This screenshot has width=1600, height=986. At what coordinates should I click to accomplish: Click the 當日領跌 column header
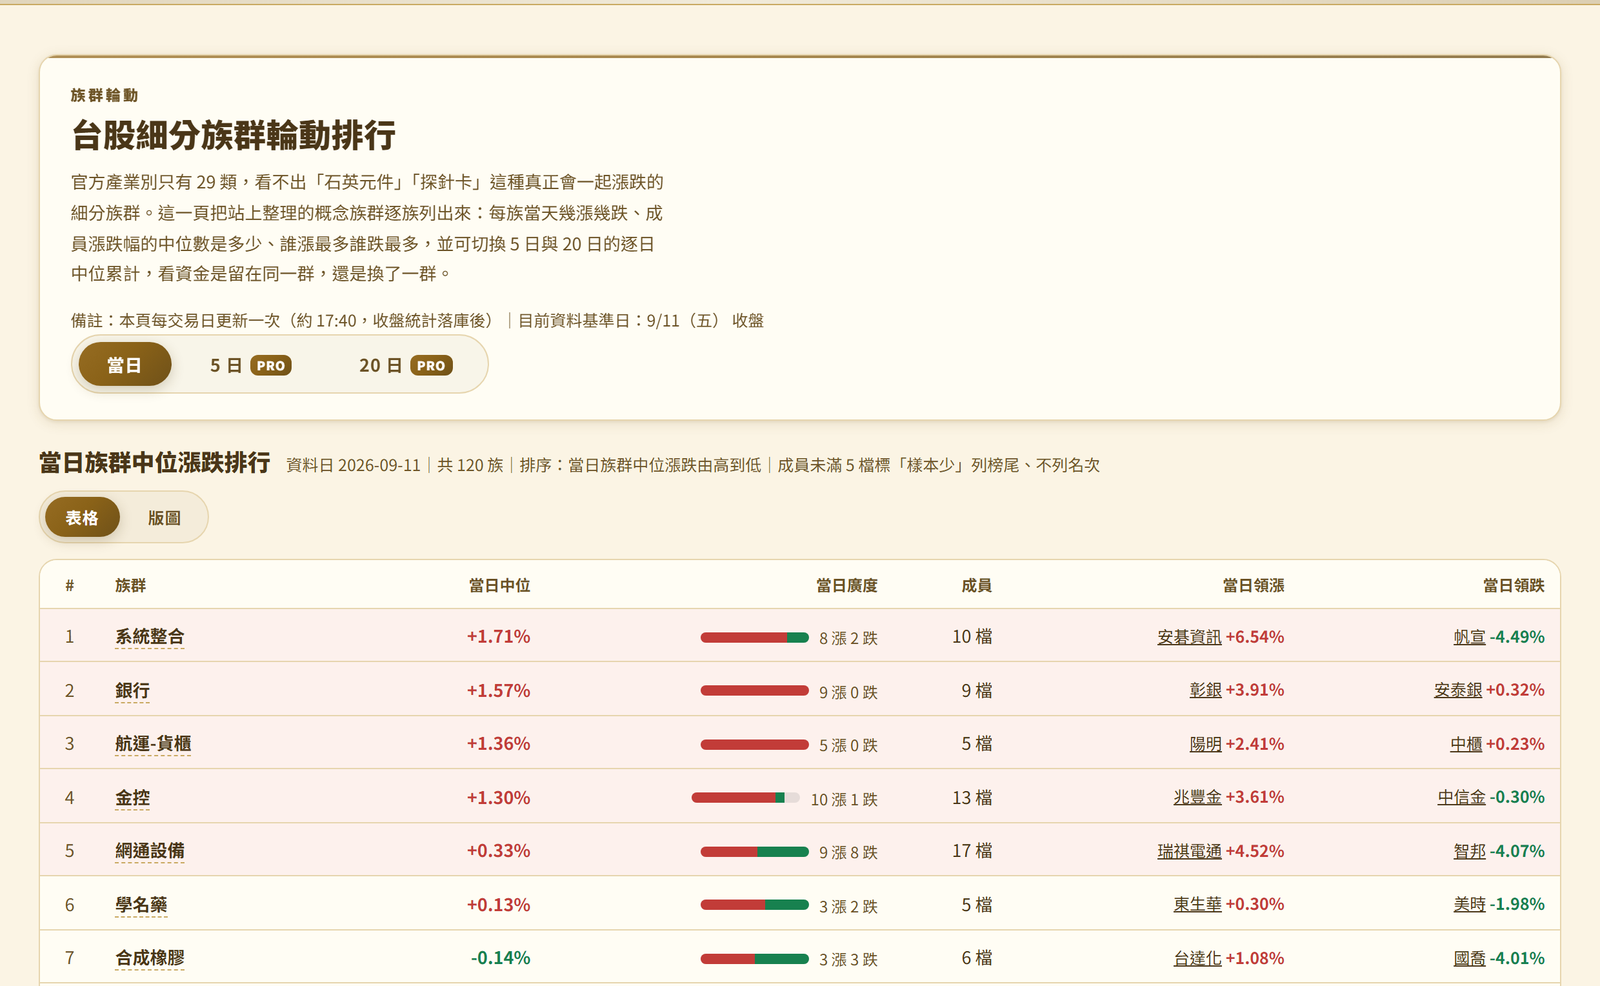coord(1513,585)
